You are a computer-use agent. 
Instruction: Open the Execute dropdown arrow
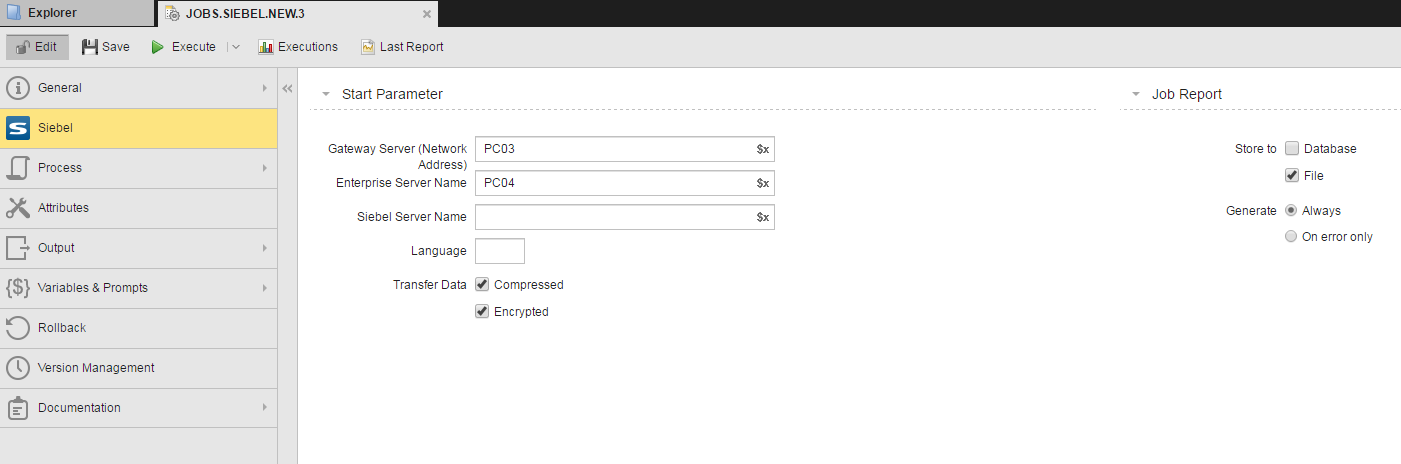coord(235,47)
